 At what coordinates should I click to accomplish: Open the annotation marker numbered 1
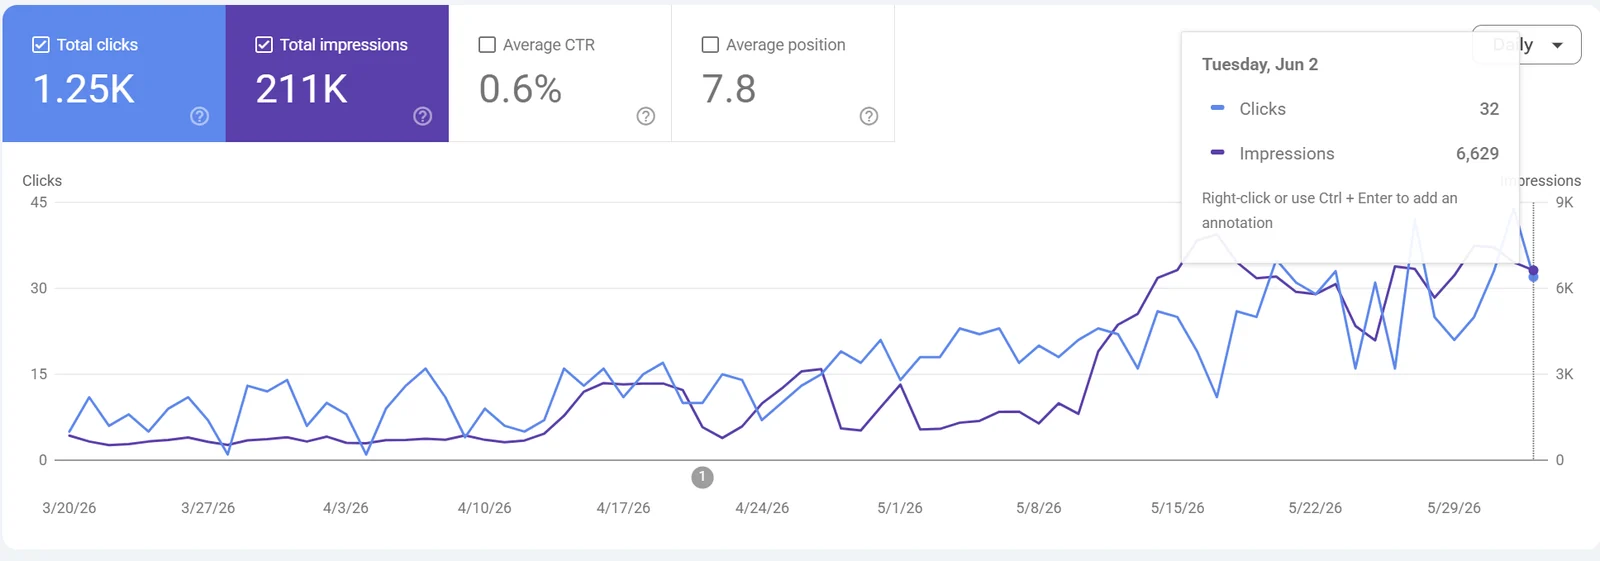pos(703,477)
